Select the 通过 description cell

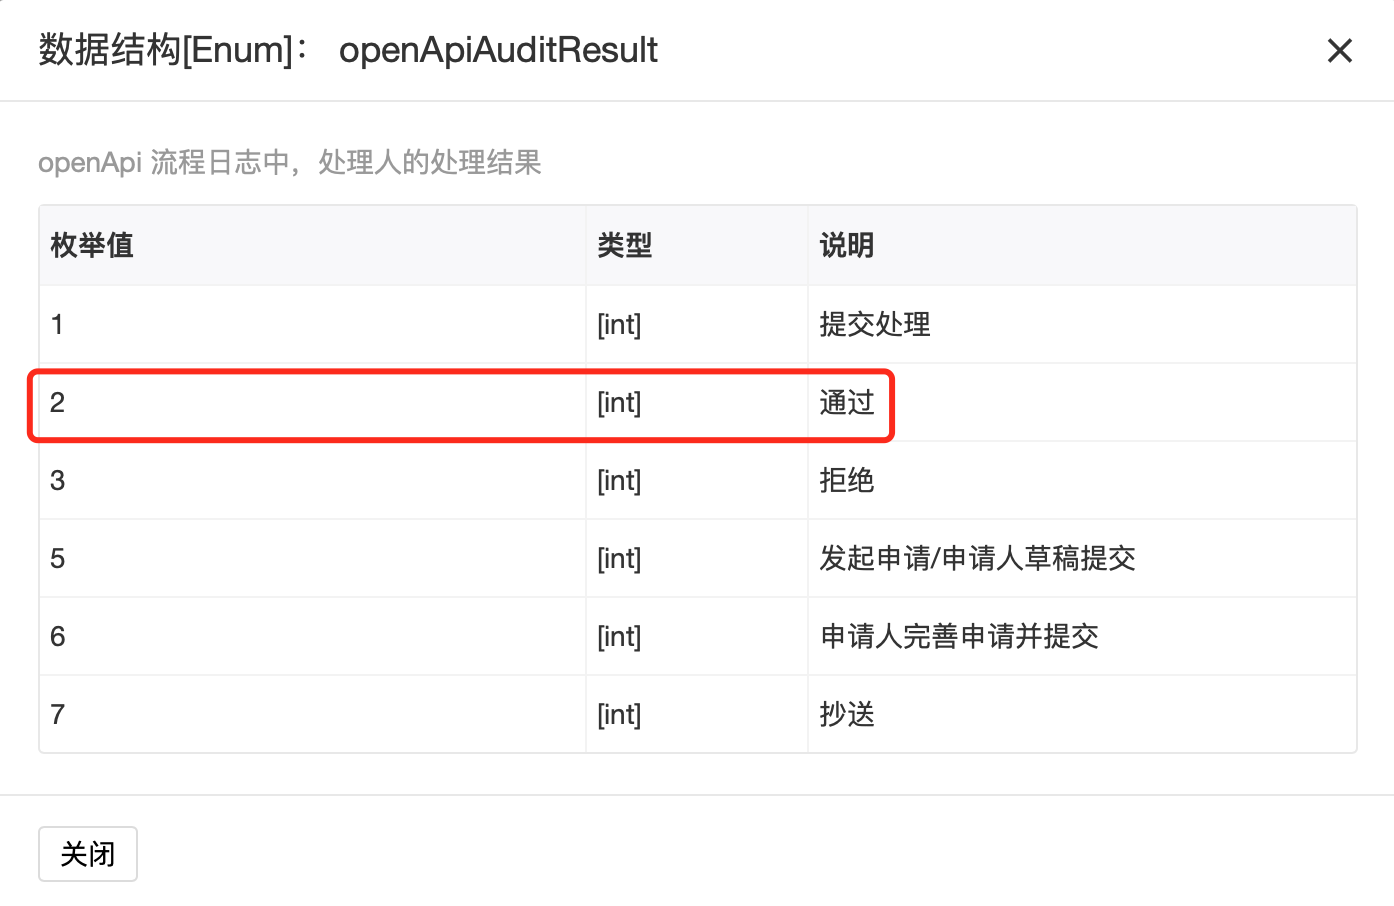pos(1082,402)
